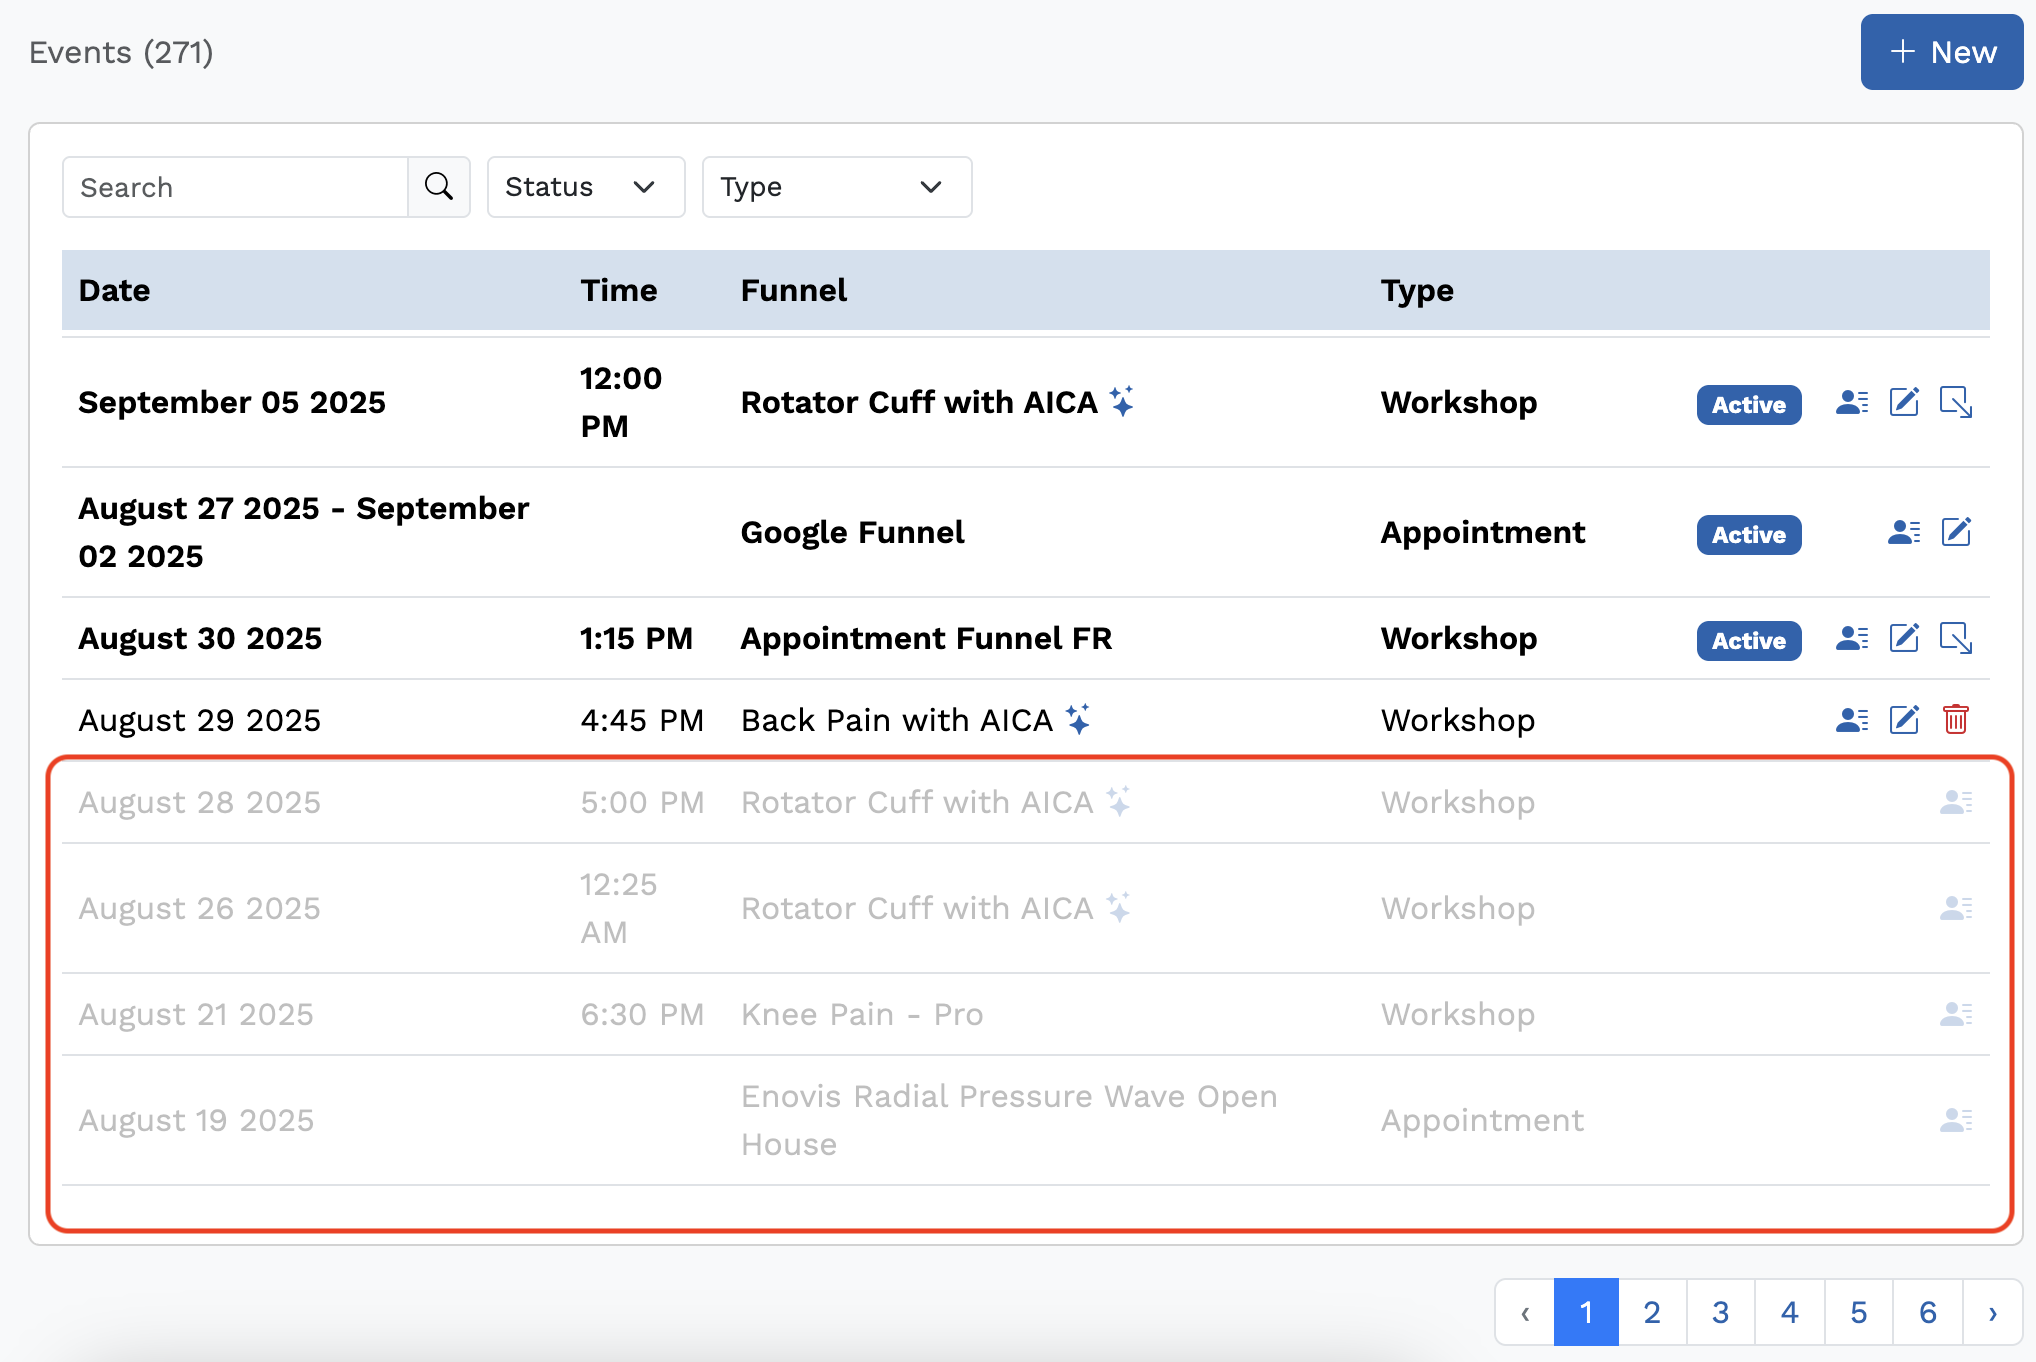Create a new event with New button
The image size is (2036, 1362).
coord(1941,52)
